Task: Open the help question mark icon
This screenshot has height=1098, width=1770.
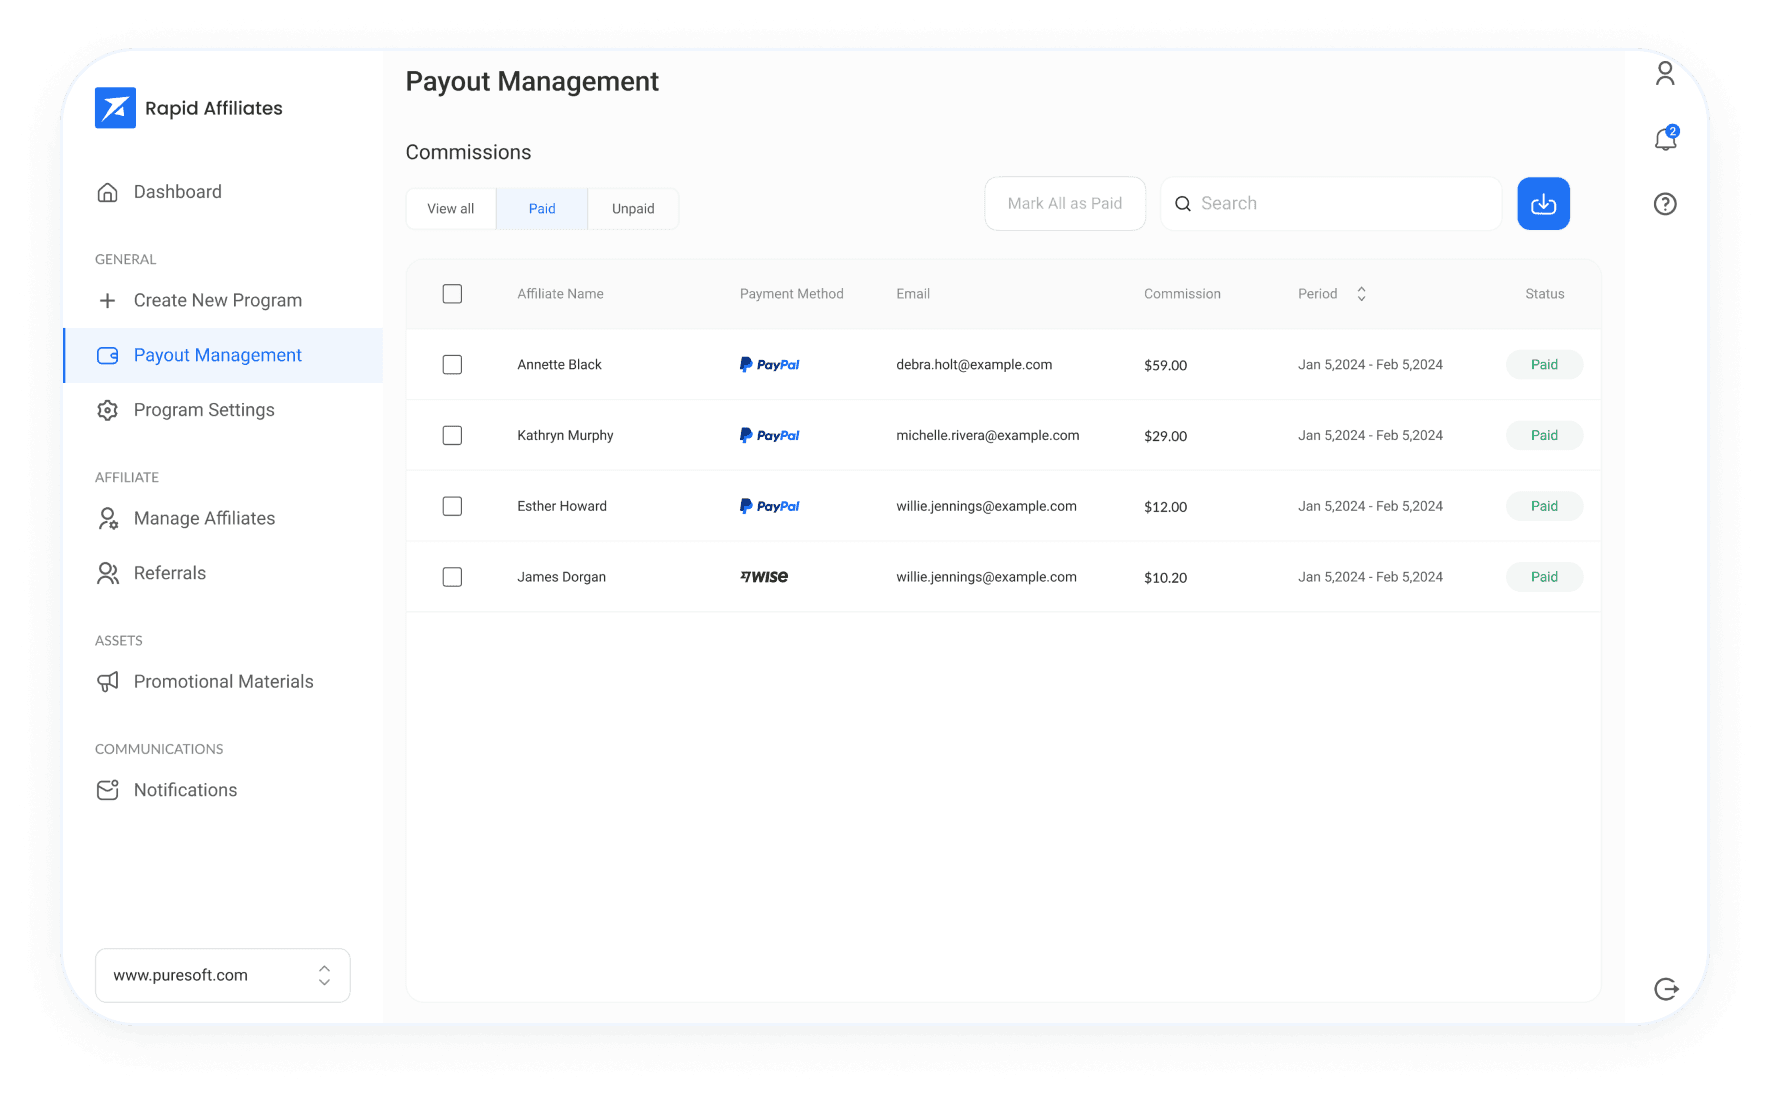Action: [x=1665, y=204]
